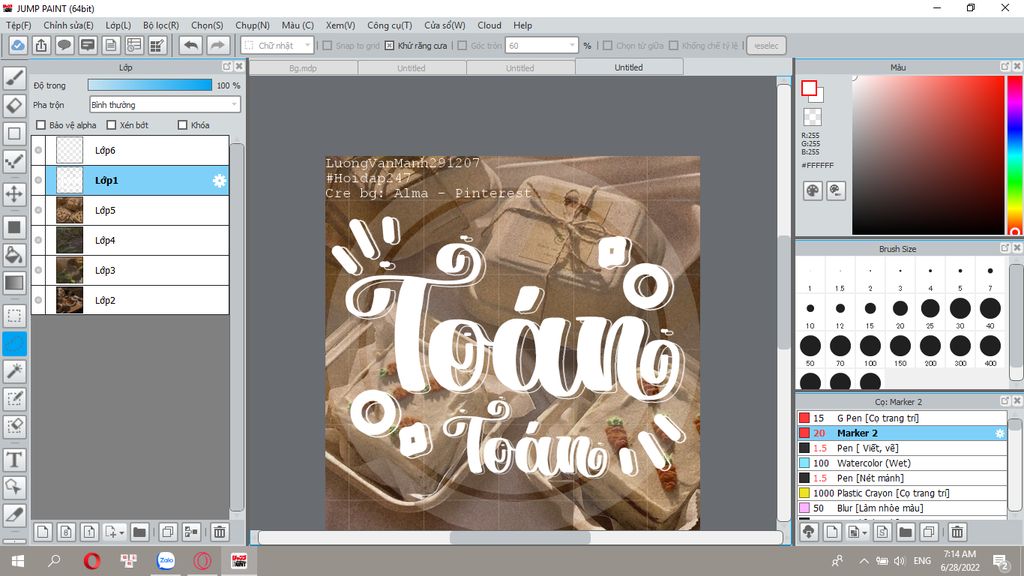Click the Undo arrow in top toolbar

[x=190, y=45]
